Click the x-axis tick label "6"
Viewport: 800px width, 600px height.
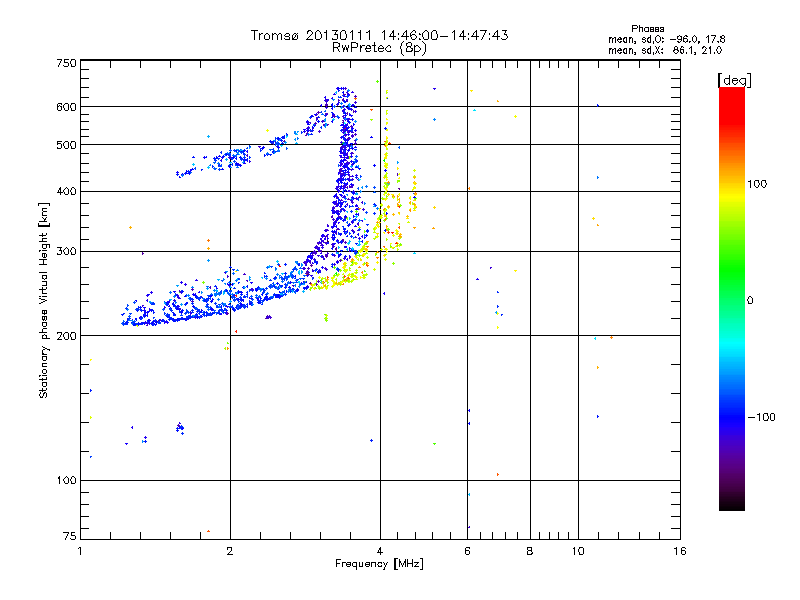tap(467, 551)
